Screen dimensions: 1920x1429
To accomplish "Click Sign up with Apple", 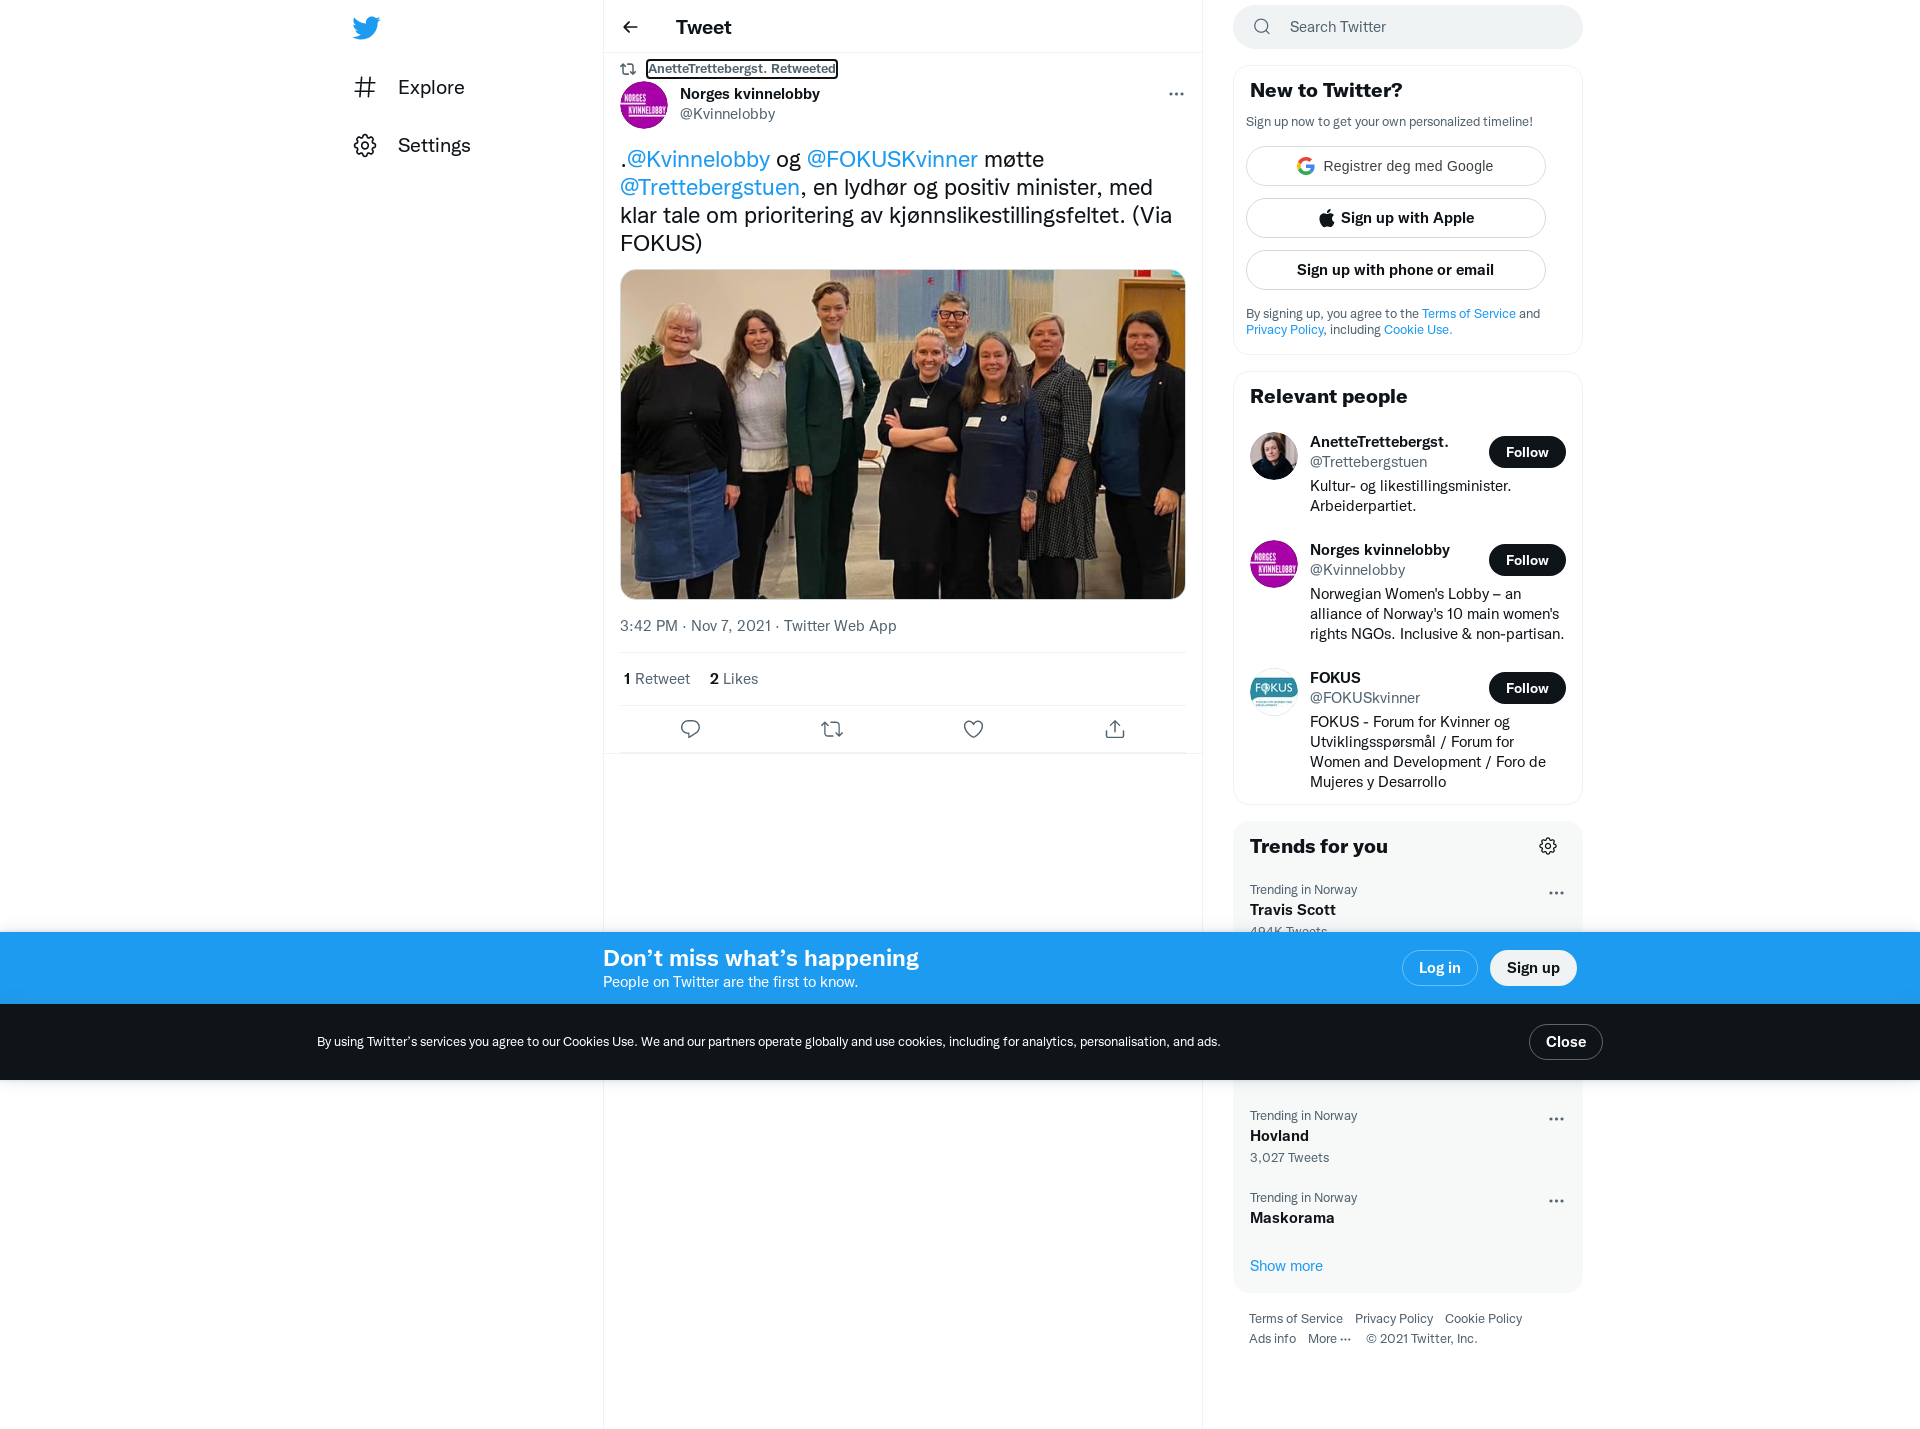I will pyautogui.click(x=1396, y=218).
